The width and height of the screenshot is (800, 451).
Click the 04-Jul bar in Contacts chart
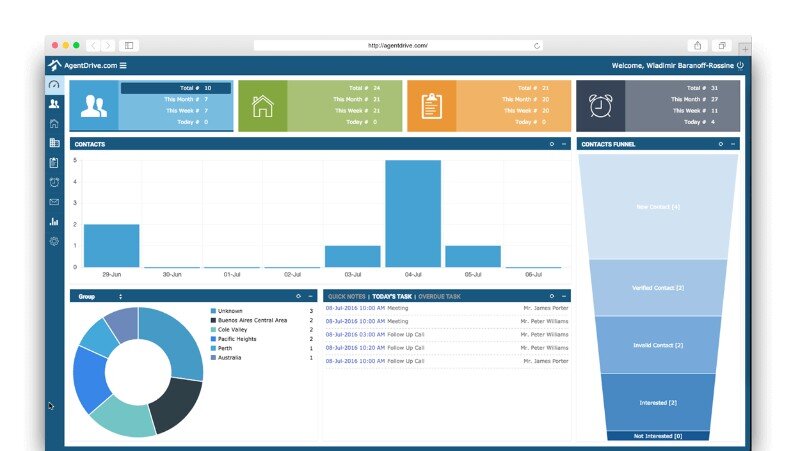click(x=413, y=213)
